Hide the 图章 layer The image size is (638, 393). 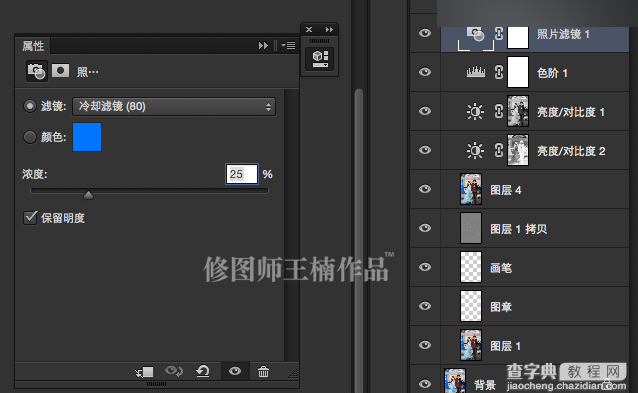tap(425, 306)
